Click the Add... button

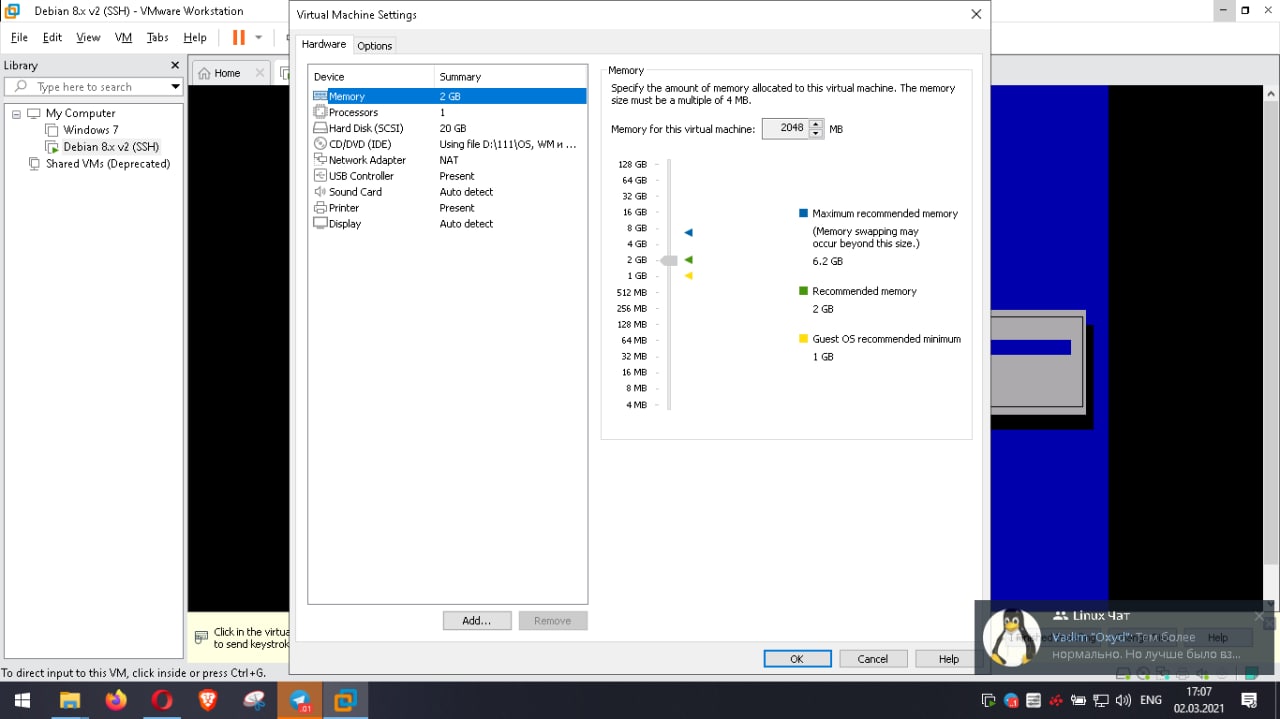pyautogui.click(x=477, y=621)
